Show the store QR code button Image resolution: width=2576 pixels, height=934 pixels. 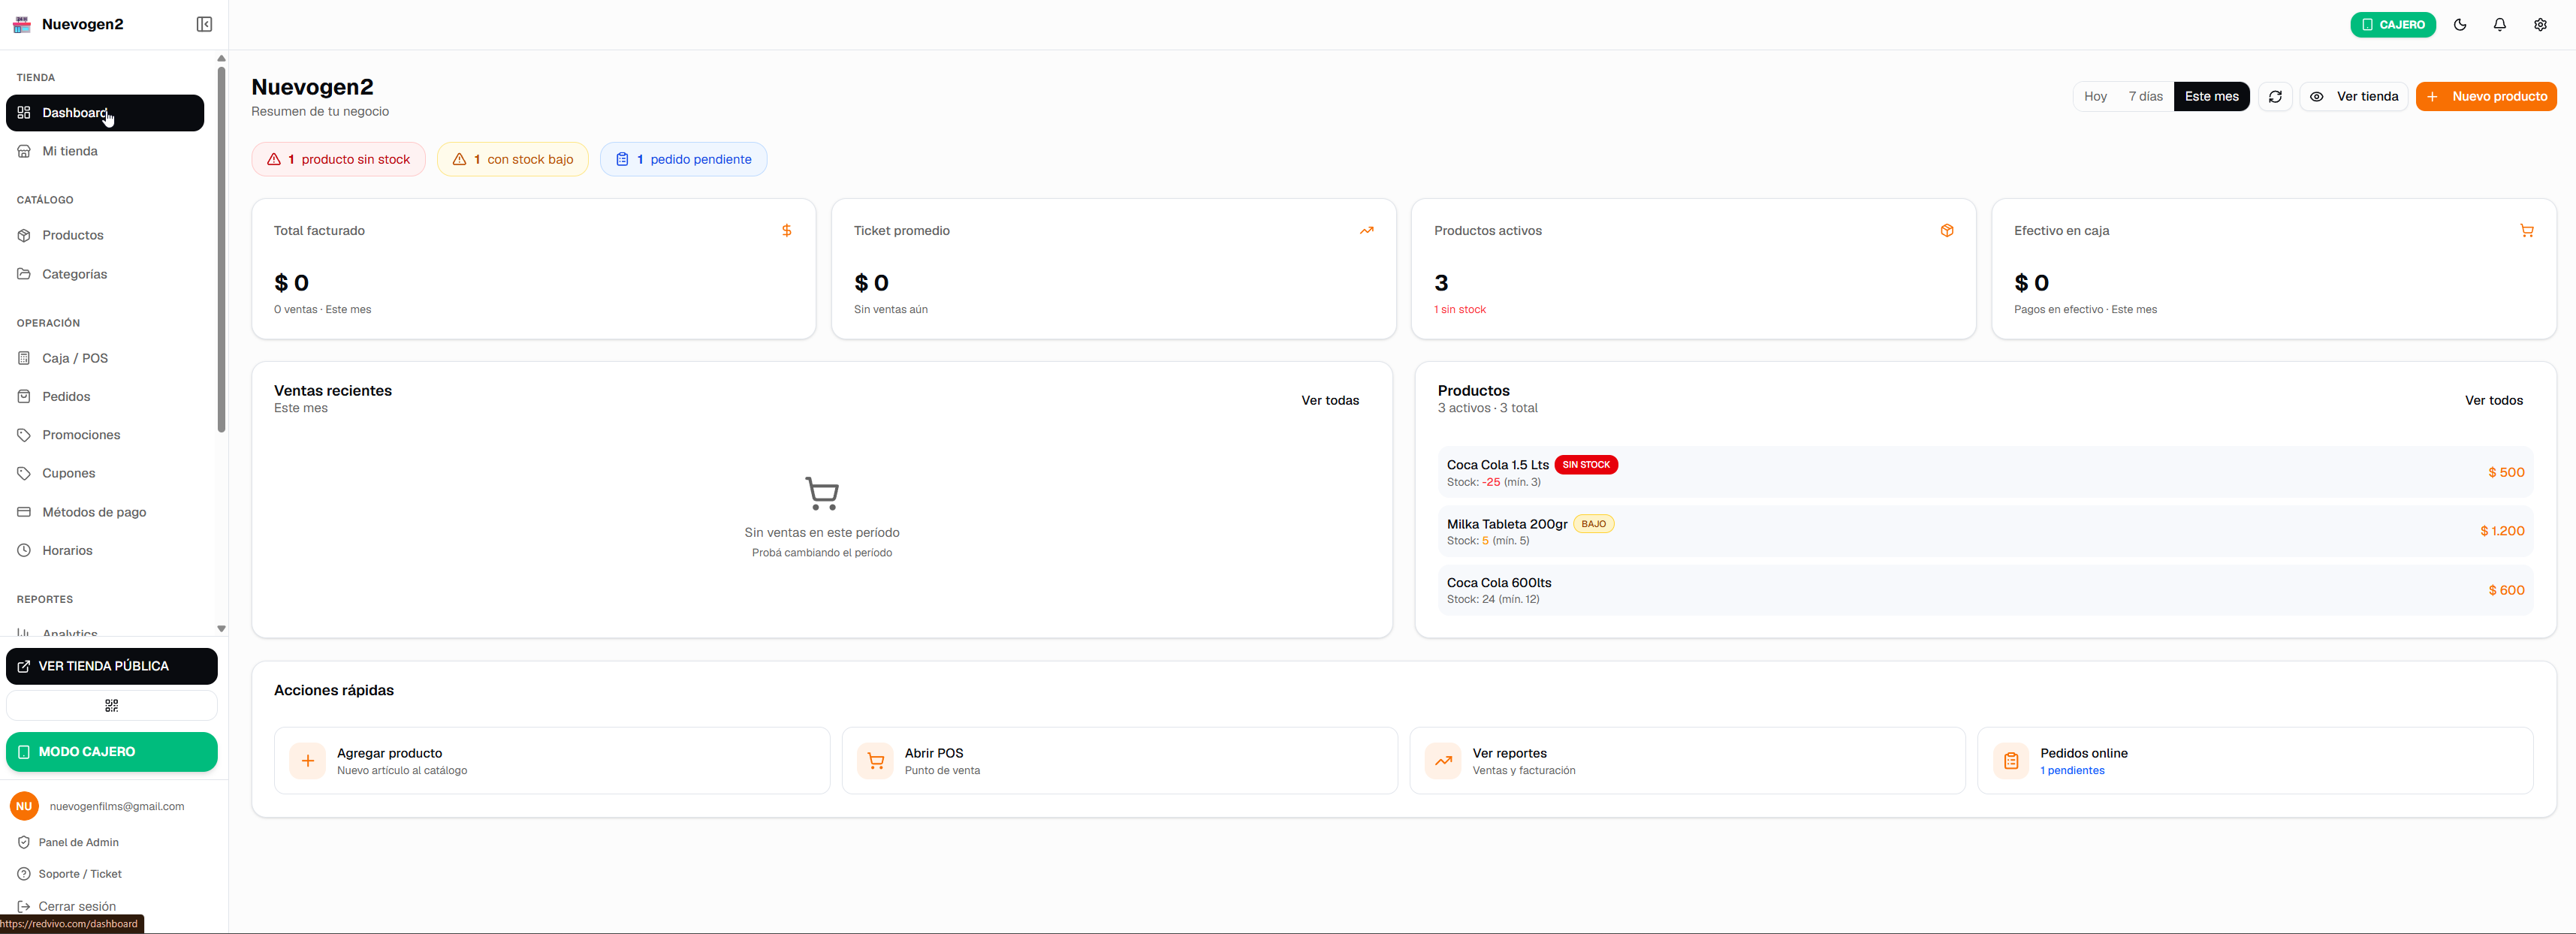pyautogui.click(x=112, y=706)
